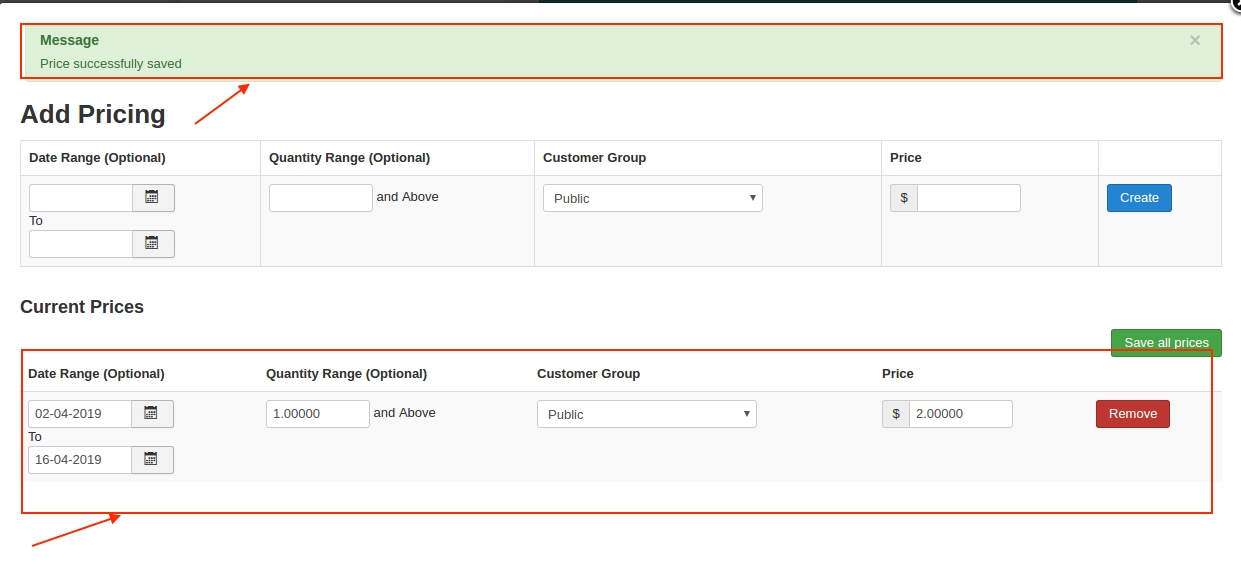1241x564 pixels.
Task: Click Save all prices button
Action: 1166,343
